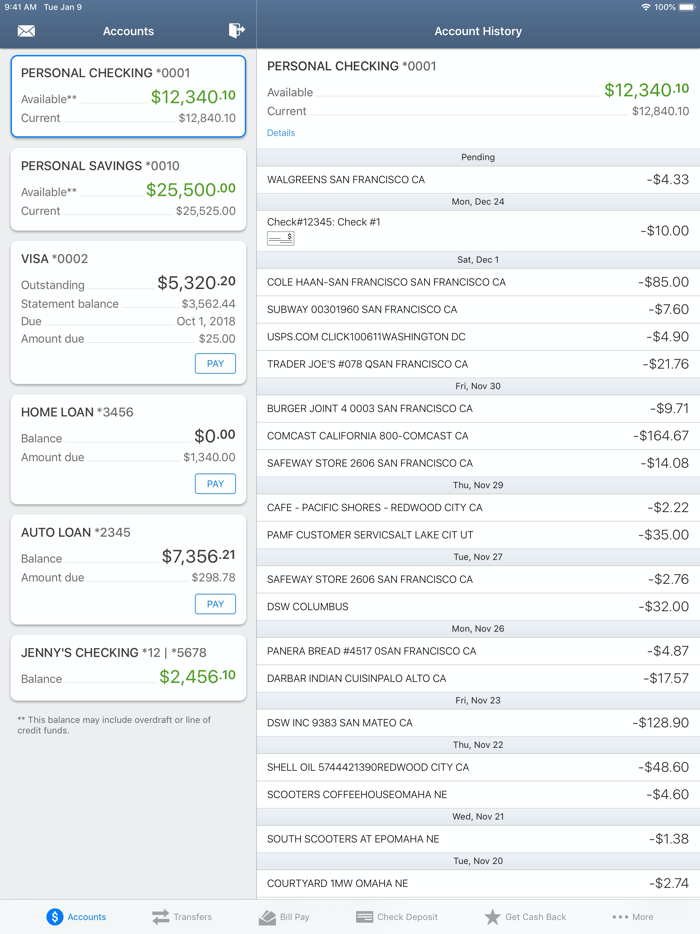The image size is (700, 934).
Task: Pay the Home Loan amount due
Action: pyautogui.click(x=215, y=483)
